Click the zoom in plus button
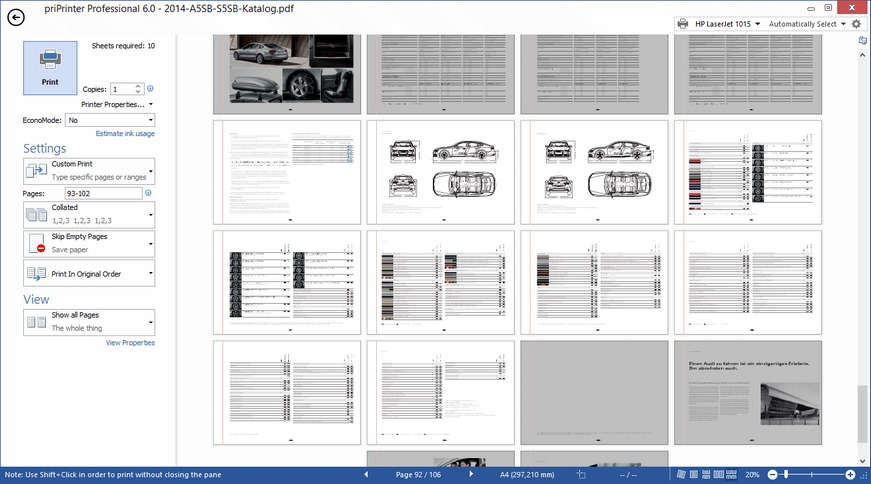871x484 pixels. coord(850,474)
